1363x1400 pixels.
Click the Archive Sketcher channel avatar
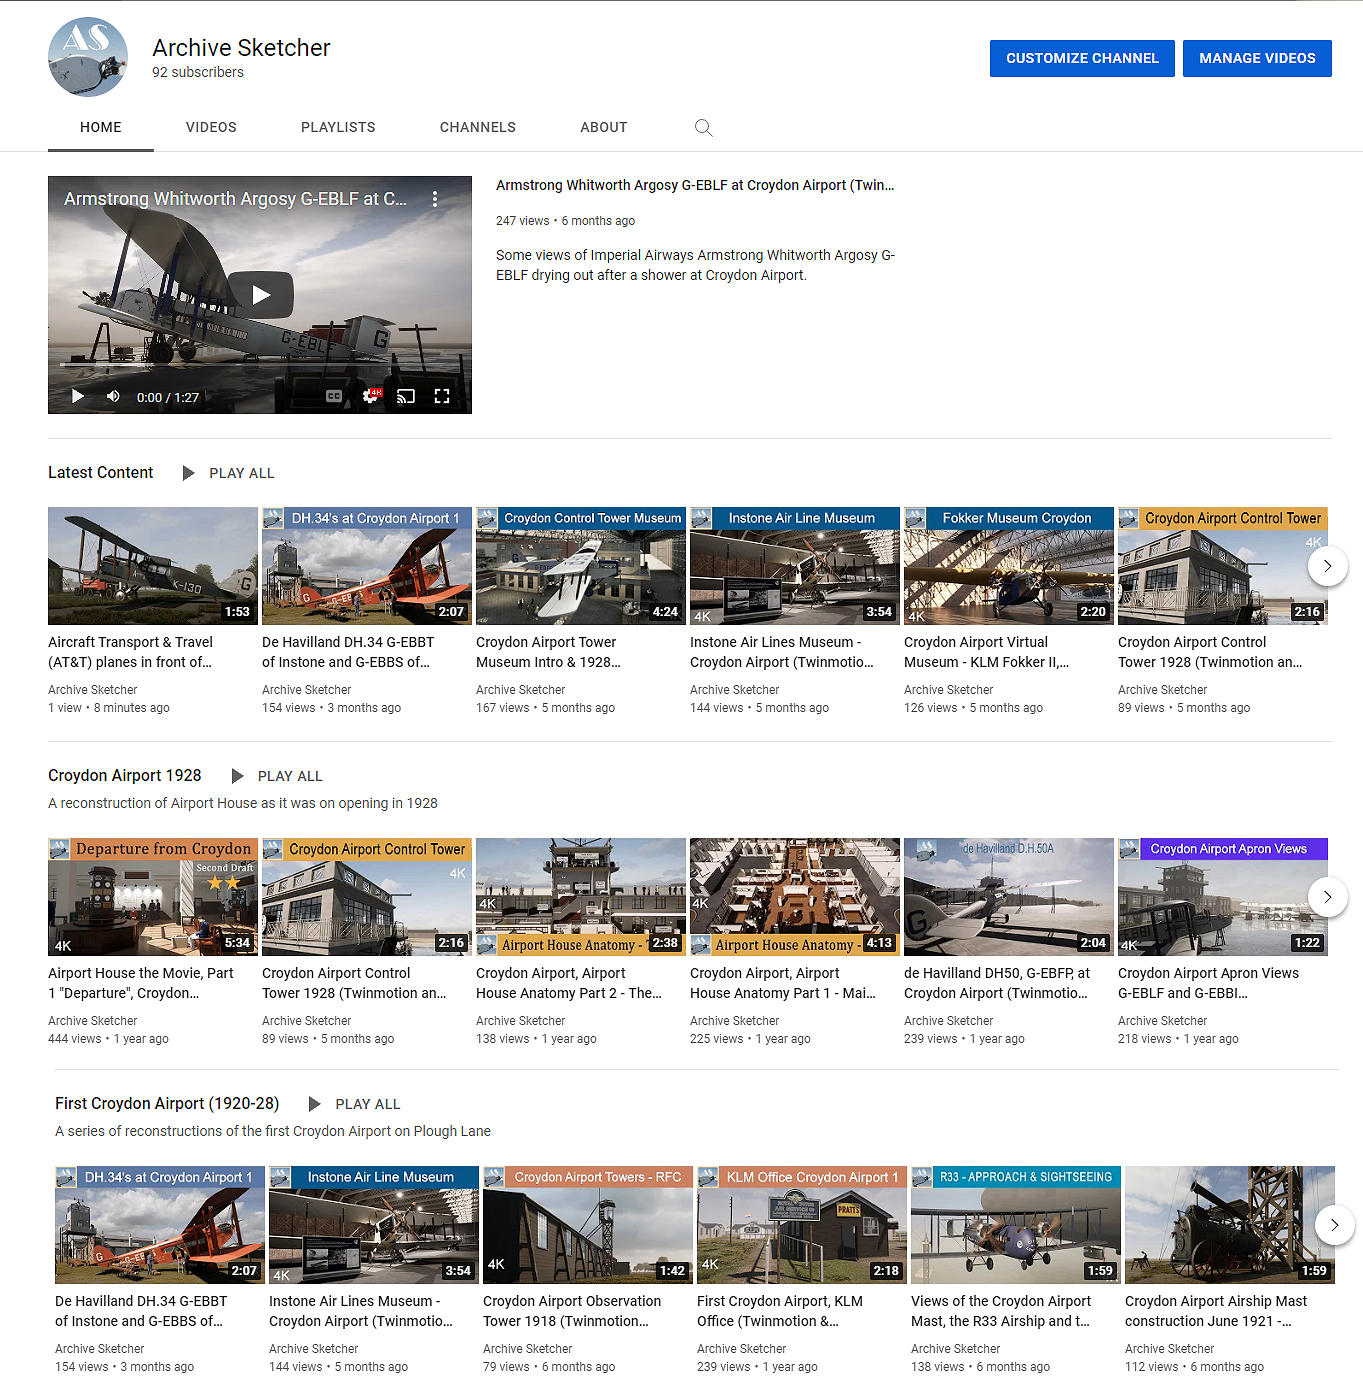click(88, 57)
